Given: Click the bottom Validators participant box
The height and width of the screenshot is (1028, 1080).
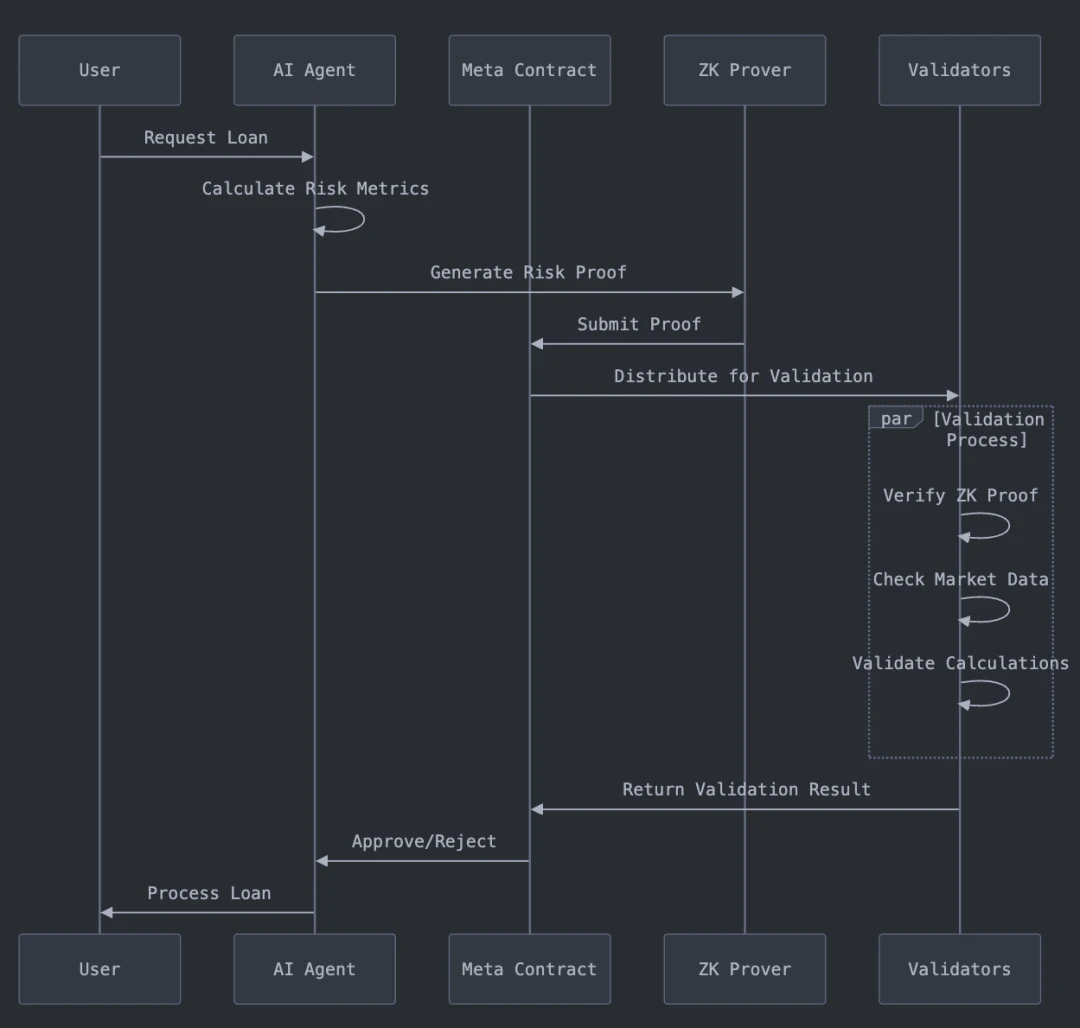Looking at the screenshot, I should 959,968.
